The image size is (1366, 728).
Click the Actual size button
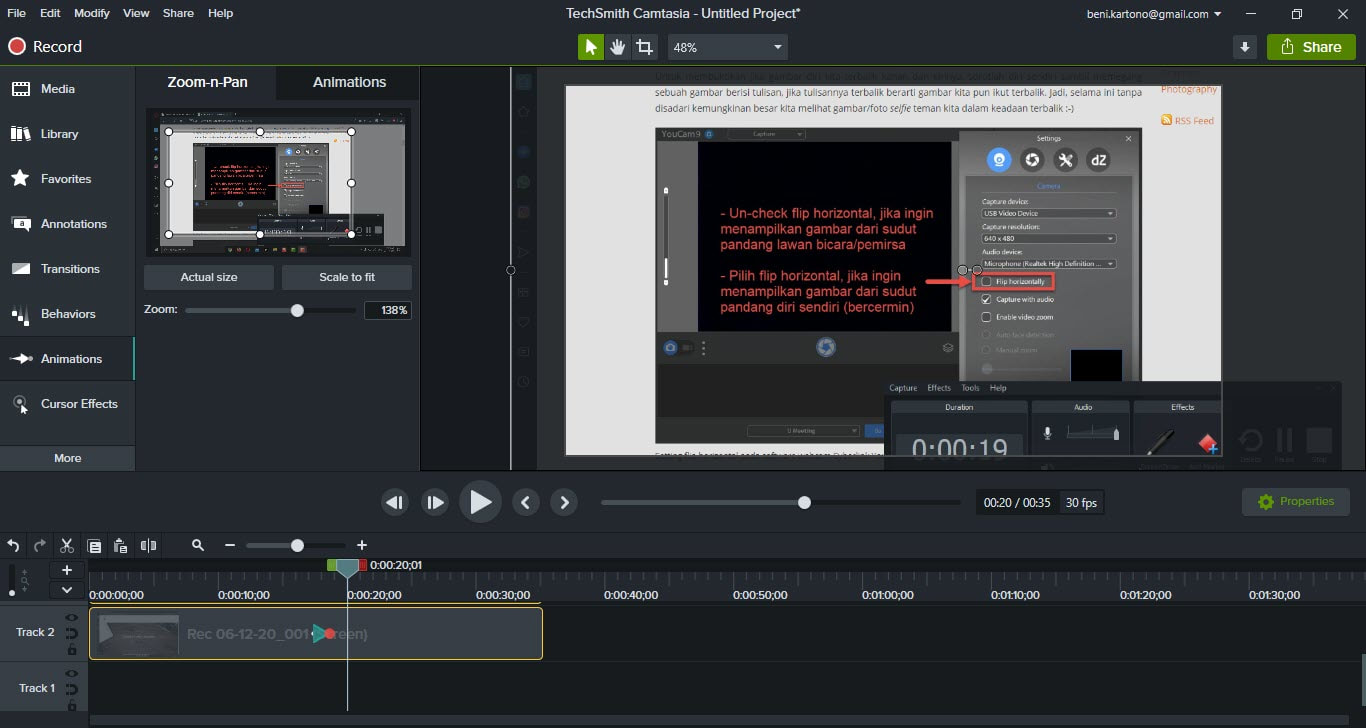209,277
